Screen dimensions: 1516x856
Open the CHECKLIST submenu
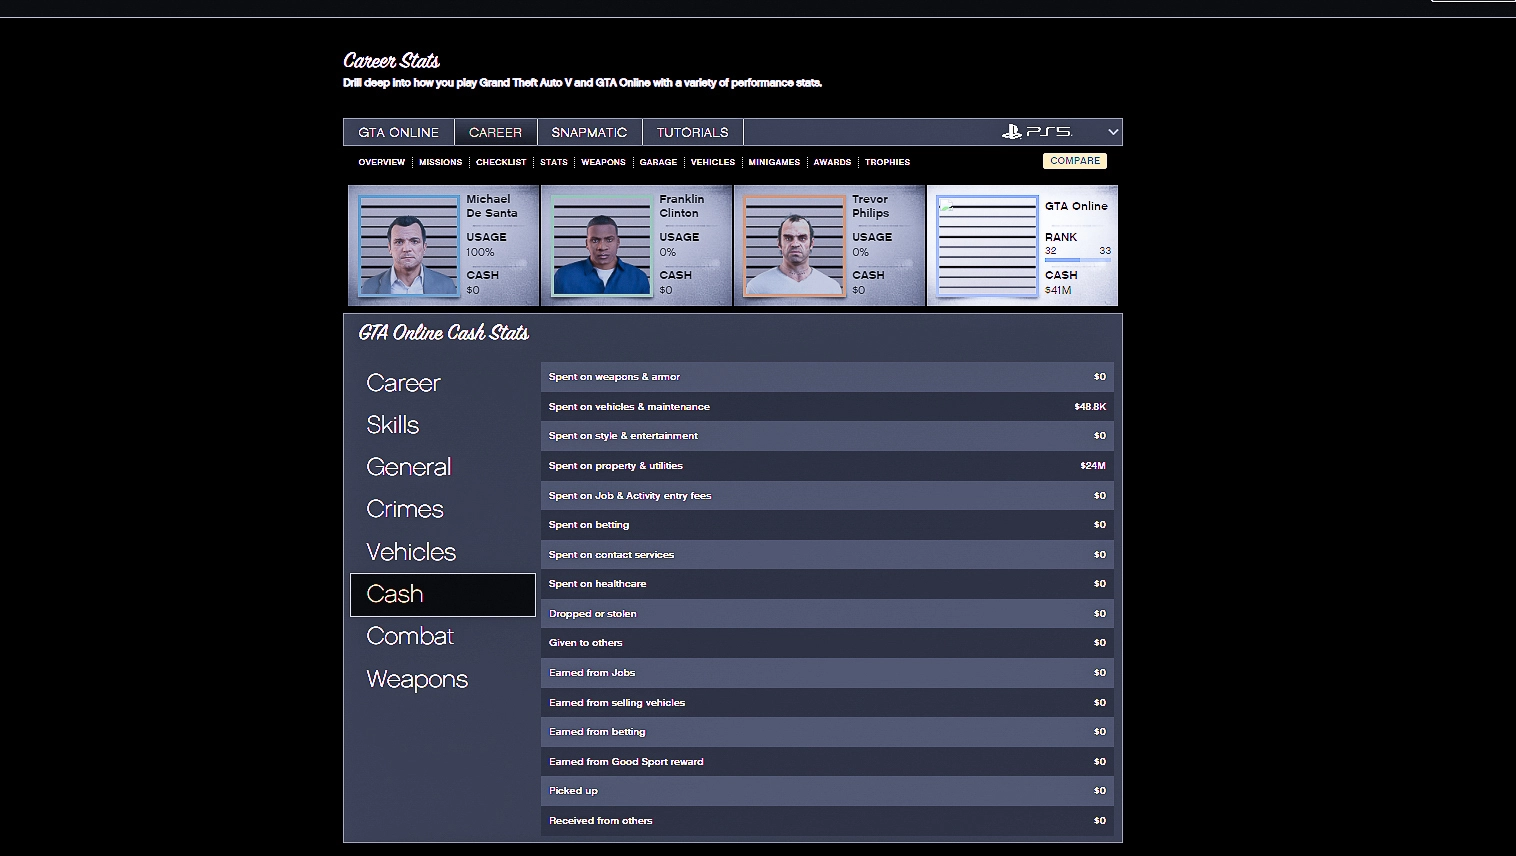click(x=501, y=162)
